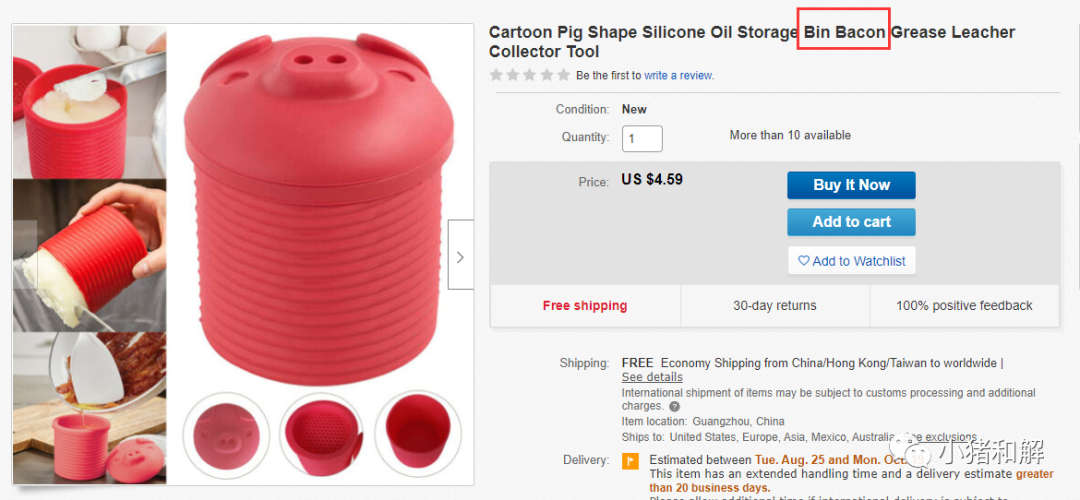Select the pig face lid thumbnail
This screenshot has width=1080, height=500.
[225, 437]
